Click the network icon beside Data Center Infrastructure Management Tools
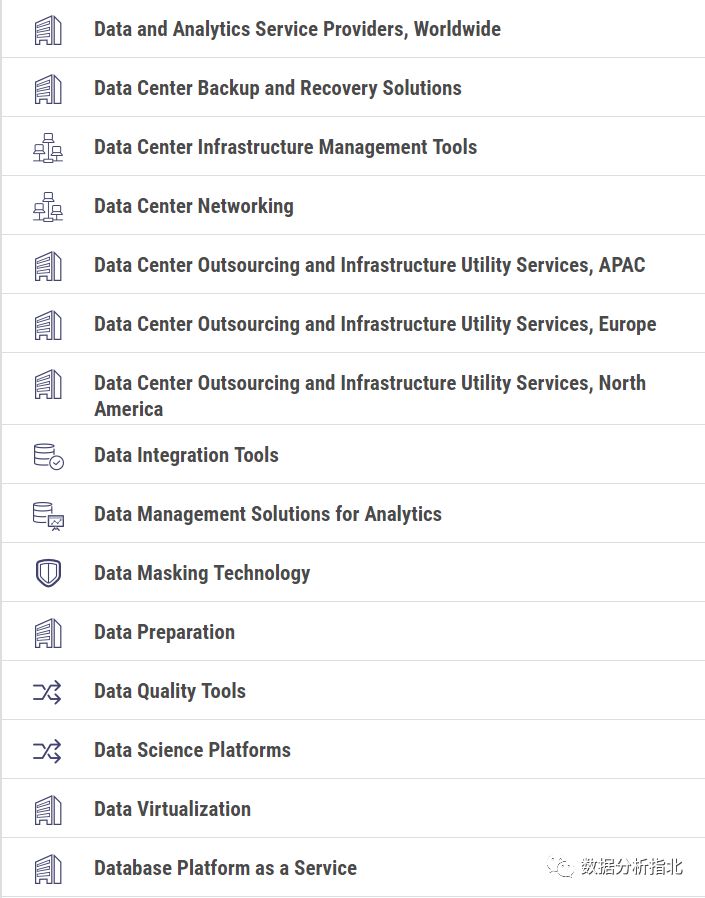The image size is (705, 898). 48,148
